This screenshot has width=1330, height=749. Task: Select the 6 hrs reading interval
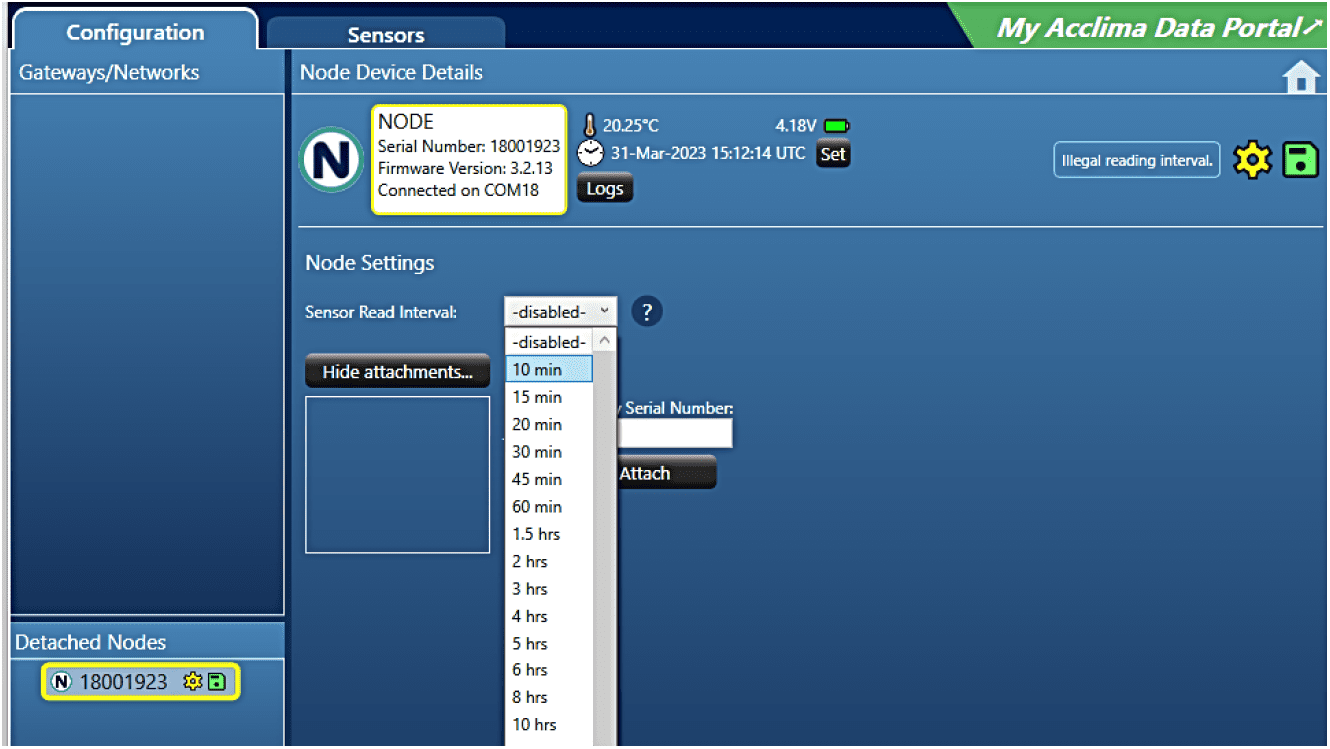[x=529, y=669]
